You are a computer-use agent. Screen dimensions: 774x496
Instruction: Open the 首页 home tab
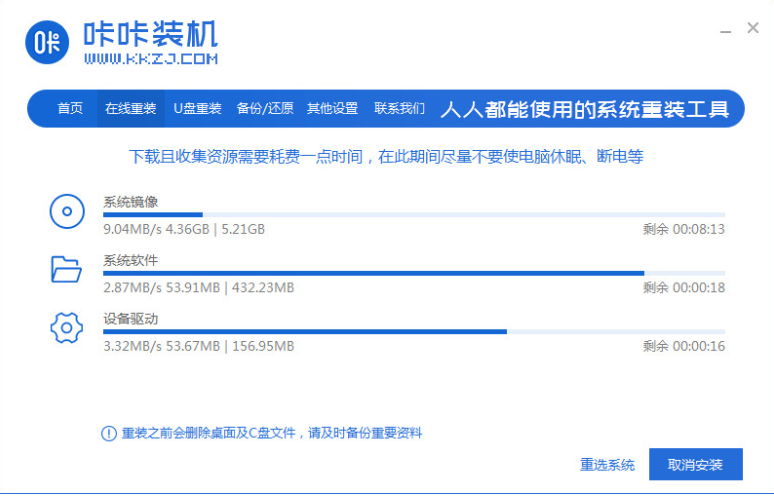click(x=70, y=108)
